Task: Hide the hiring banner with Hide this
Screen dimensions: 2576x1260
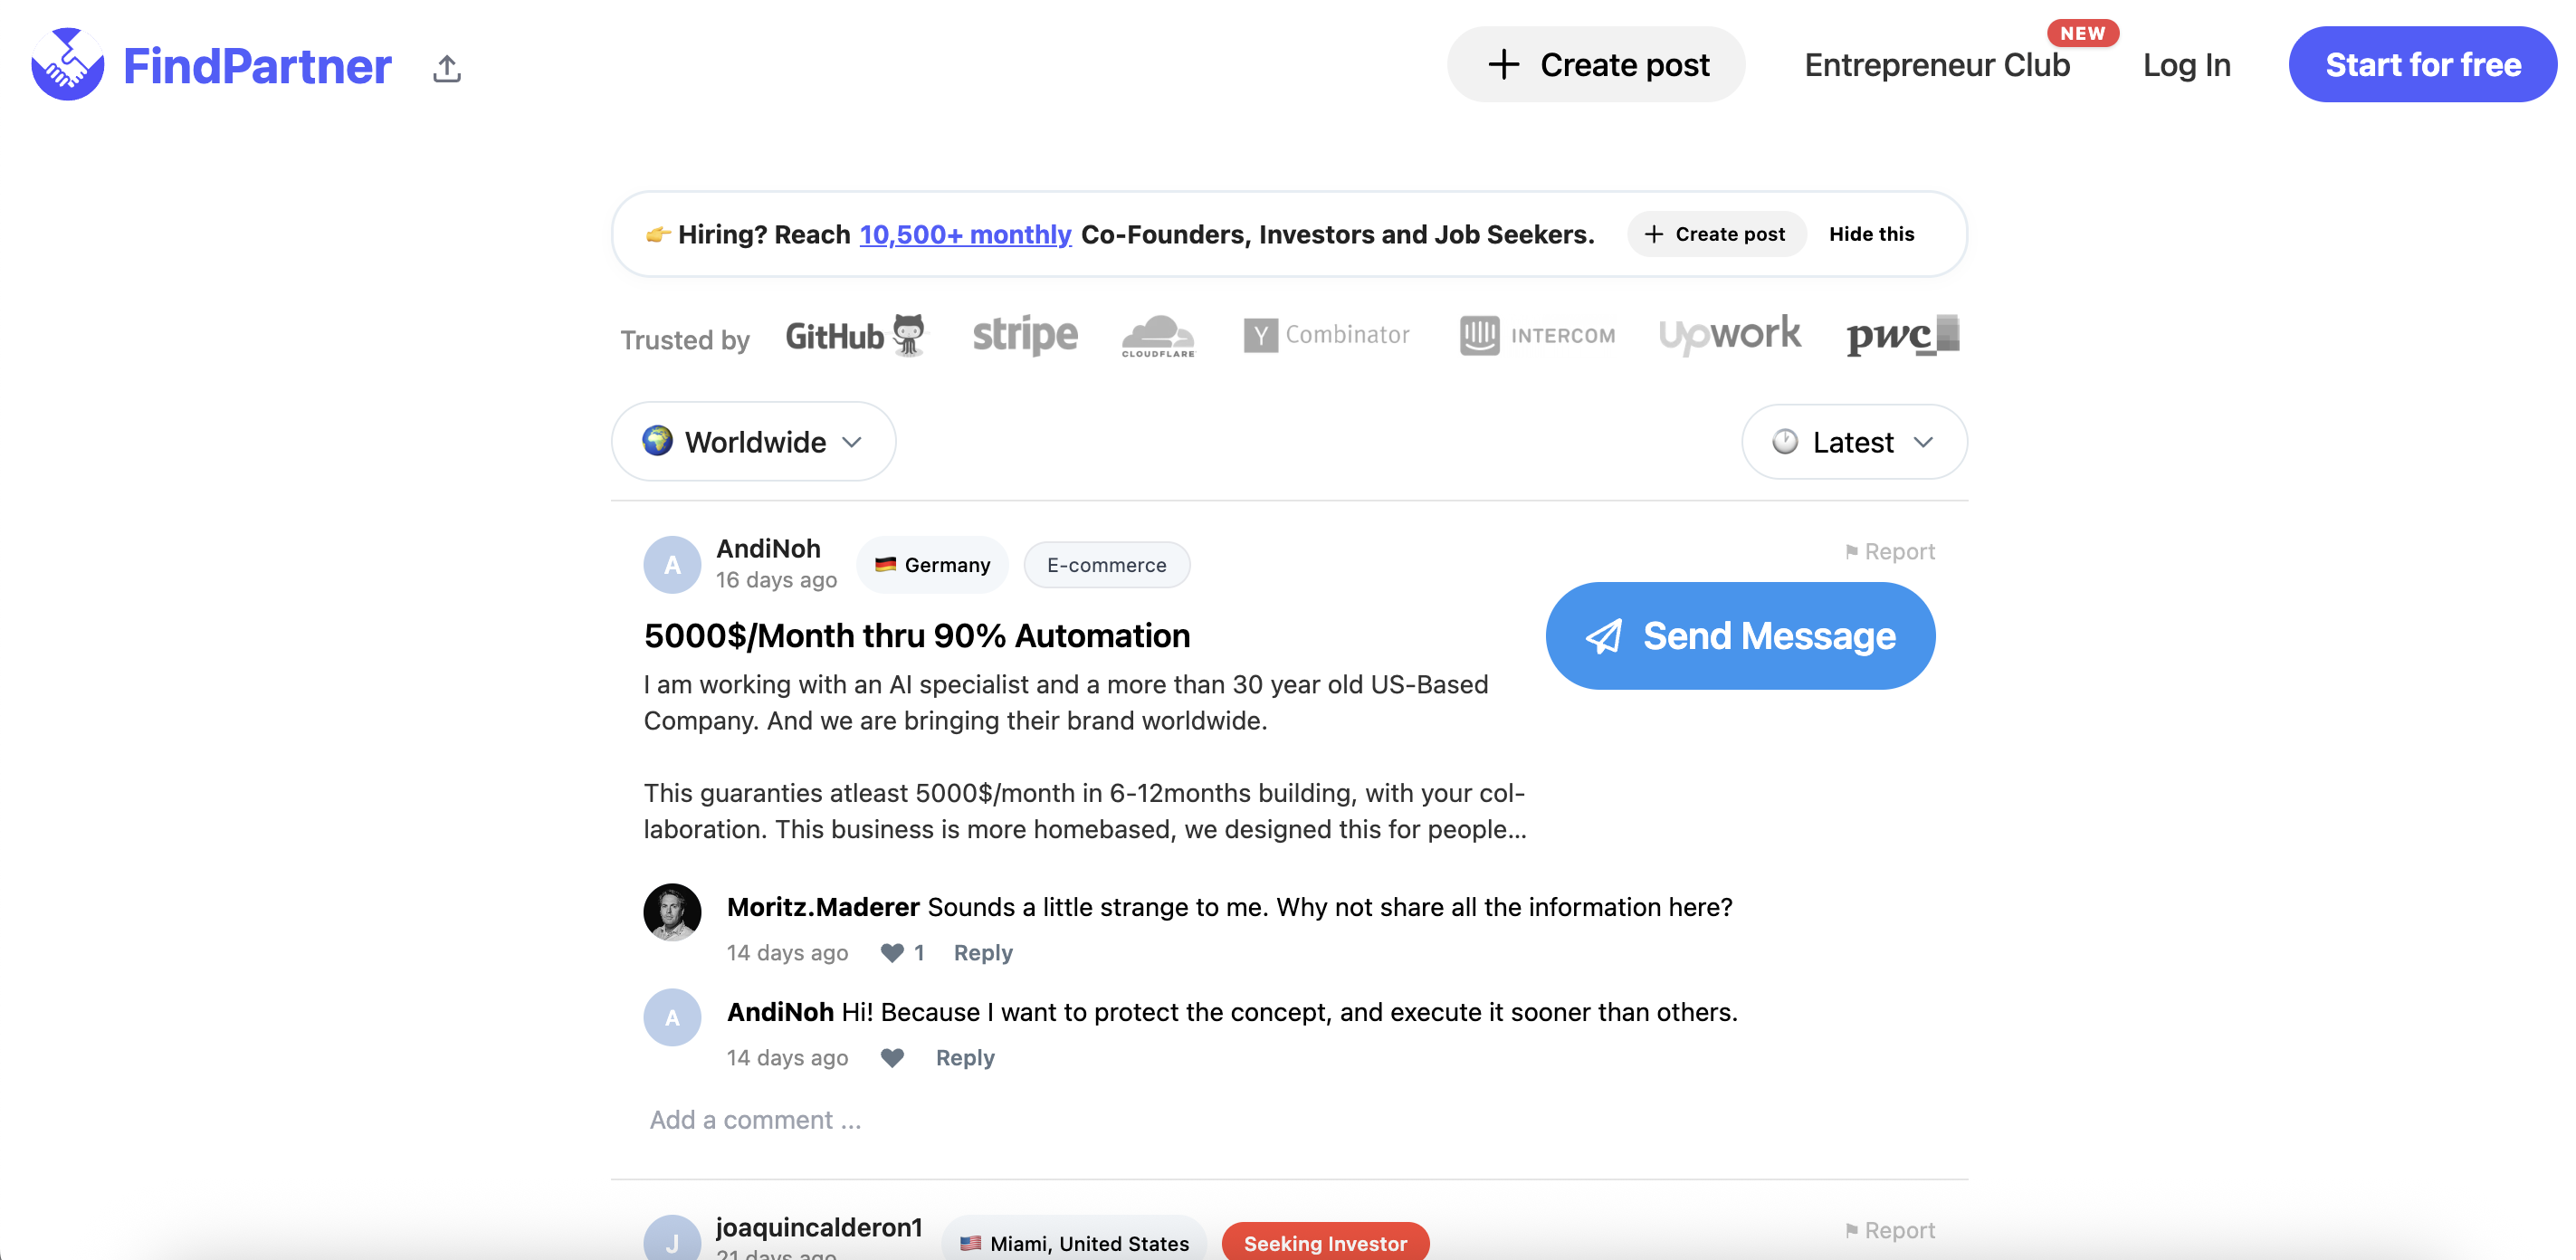Action: (1871, 234)
